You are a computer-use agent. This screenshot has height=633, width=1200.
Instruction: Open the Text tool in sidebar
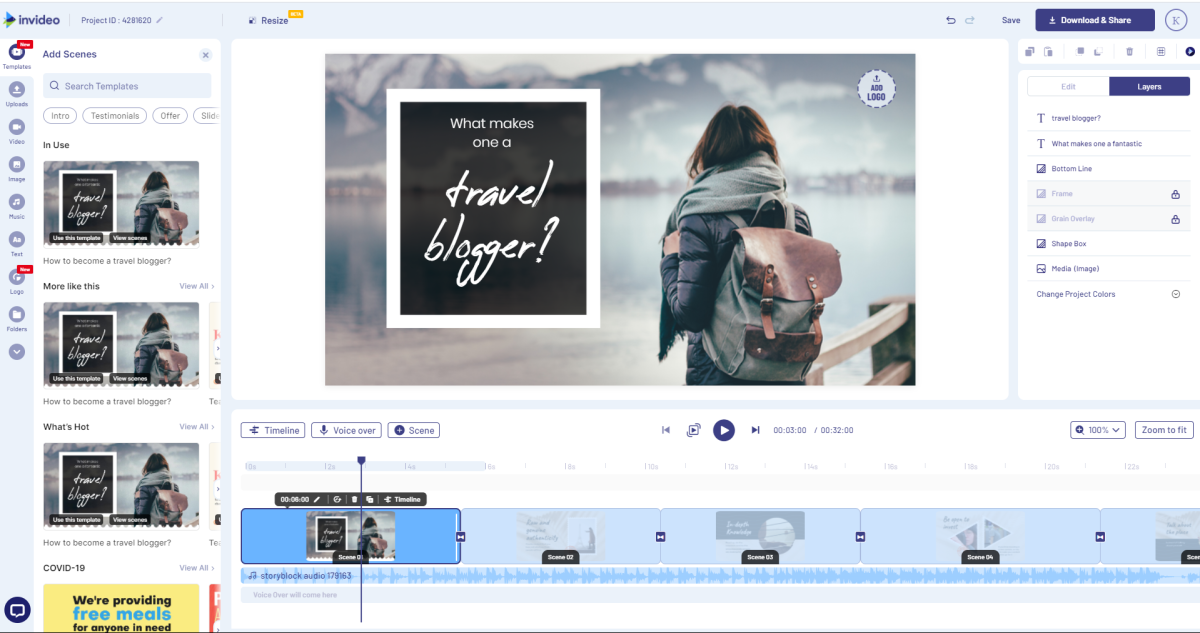pos(17,244)
